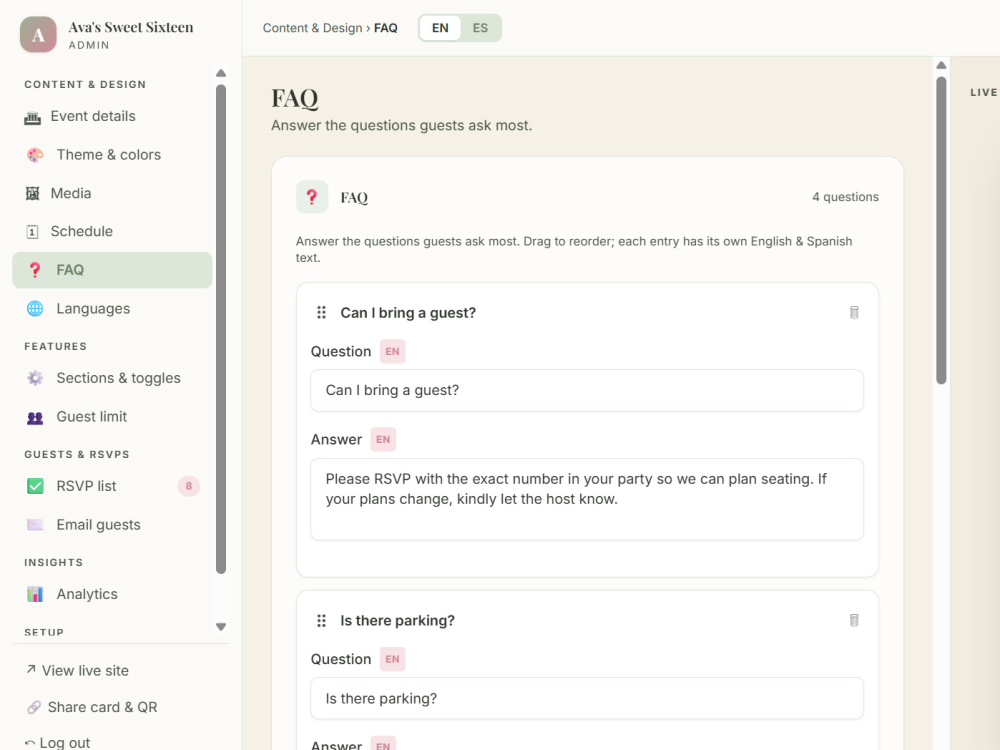Screen dimensions: 1000x750
Task: Open the Guest limit page
Action: coord(112,417)
